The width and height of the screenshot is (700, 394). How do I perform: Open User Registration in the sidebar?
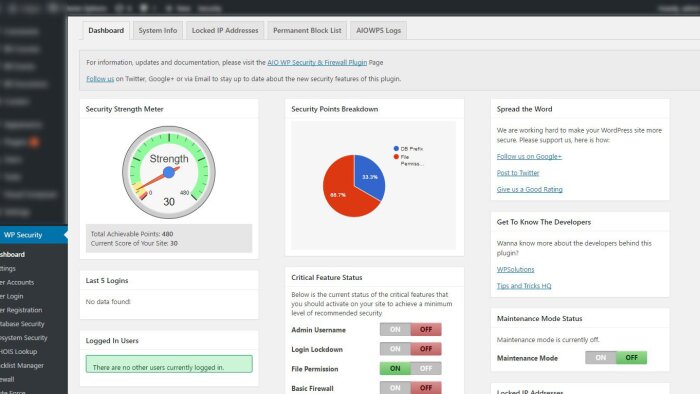point(22,310)
